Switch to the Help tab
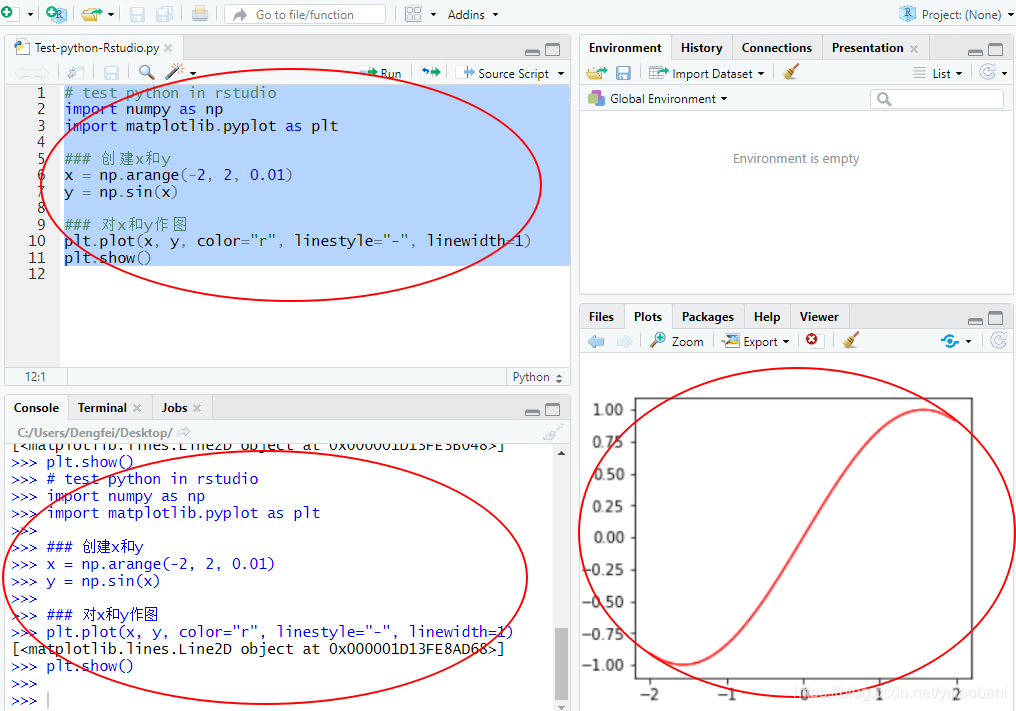1016x711 pixels. pyautogui.click(x=767, y=317)
